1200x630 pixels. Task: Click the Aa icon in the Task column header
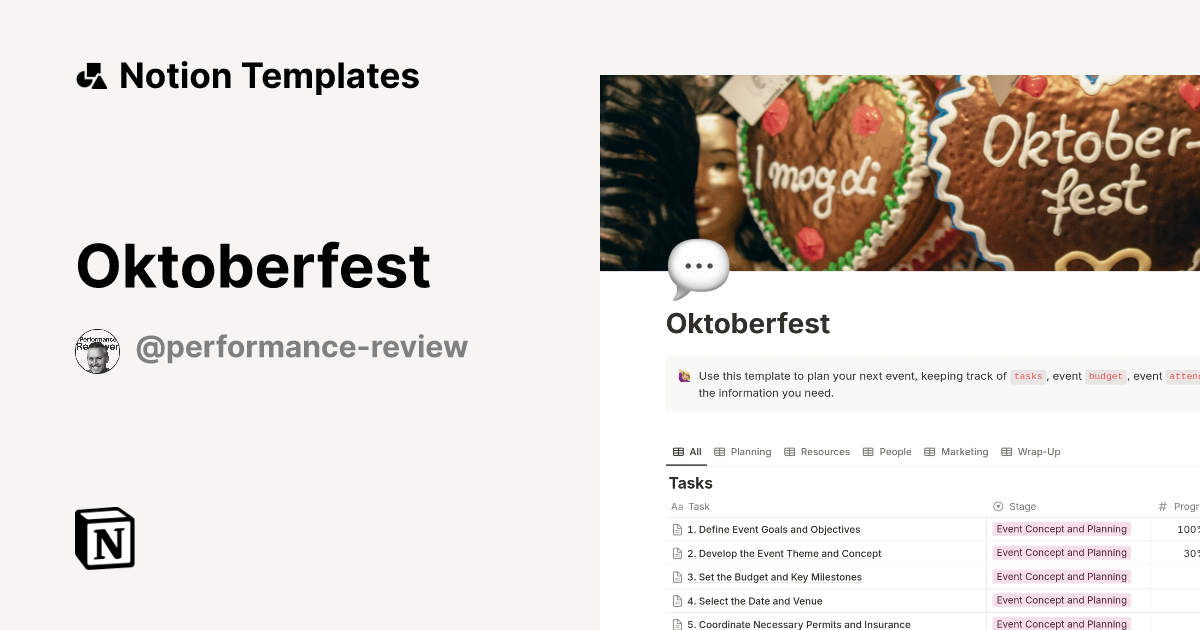pos(676,506)
